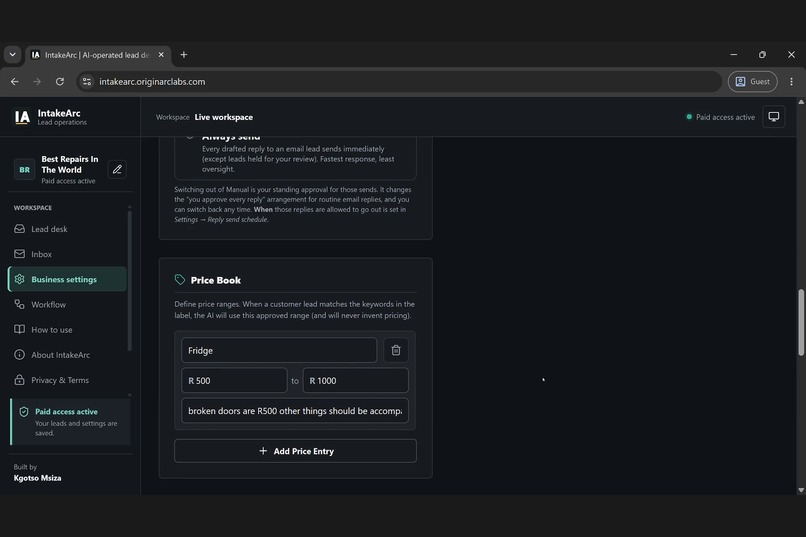Screen dimensions: 806x537
Task: Click the WORKSPACE section label
Action: 33,208
